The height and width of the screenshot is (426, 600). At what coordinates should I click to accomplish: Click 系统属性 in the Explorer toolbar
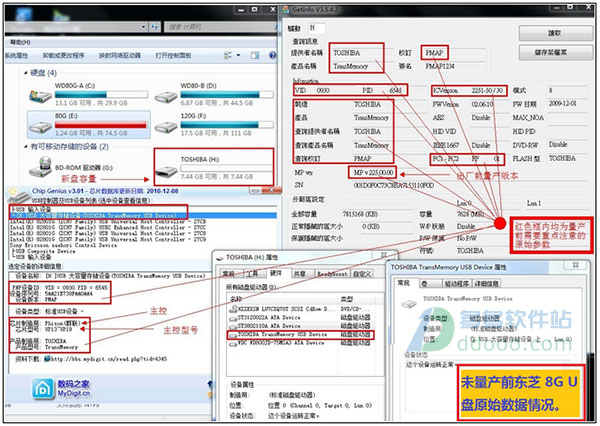tap(16, 56)
